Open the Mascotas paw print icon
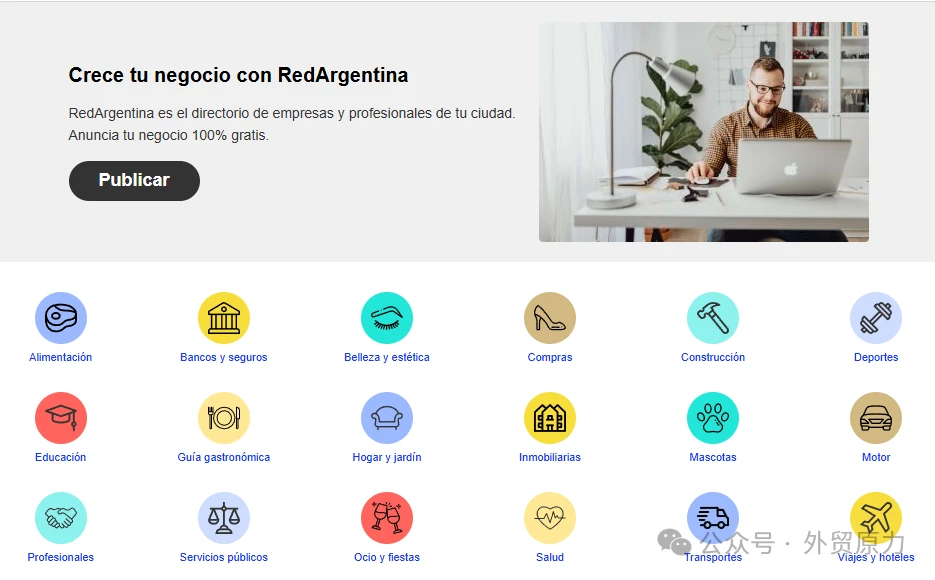 coord(713,418)
